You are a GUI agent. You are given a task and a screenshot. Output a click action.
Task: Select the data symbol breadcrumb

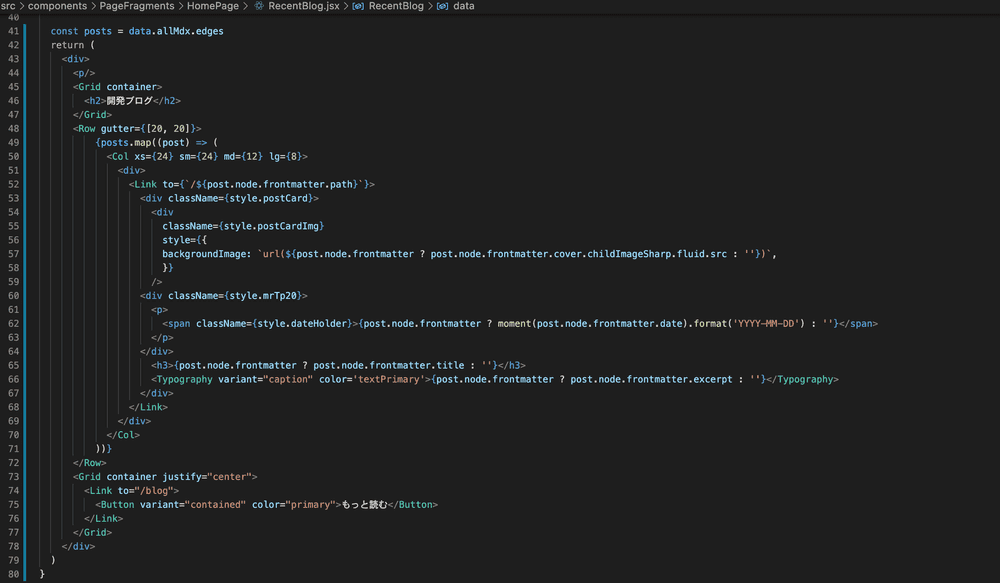[464, 6]
